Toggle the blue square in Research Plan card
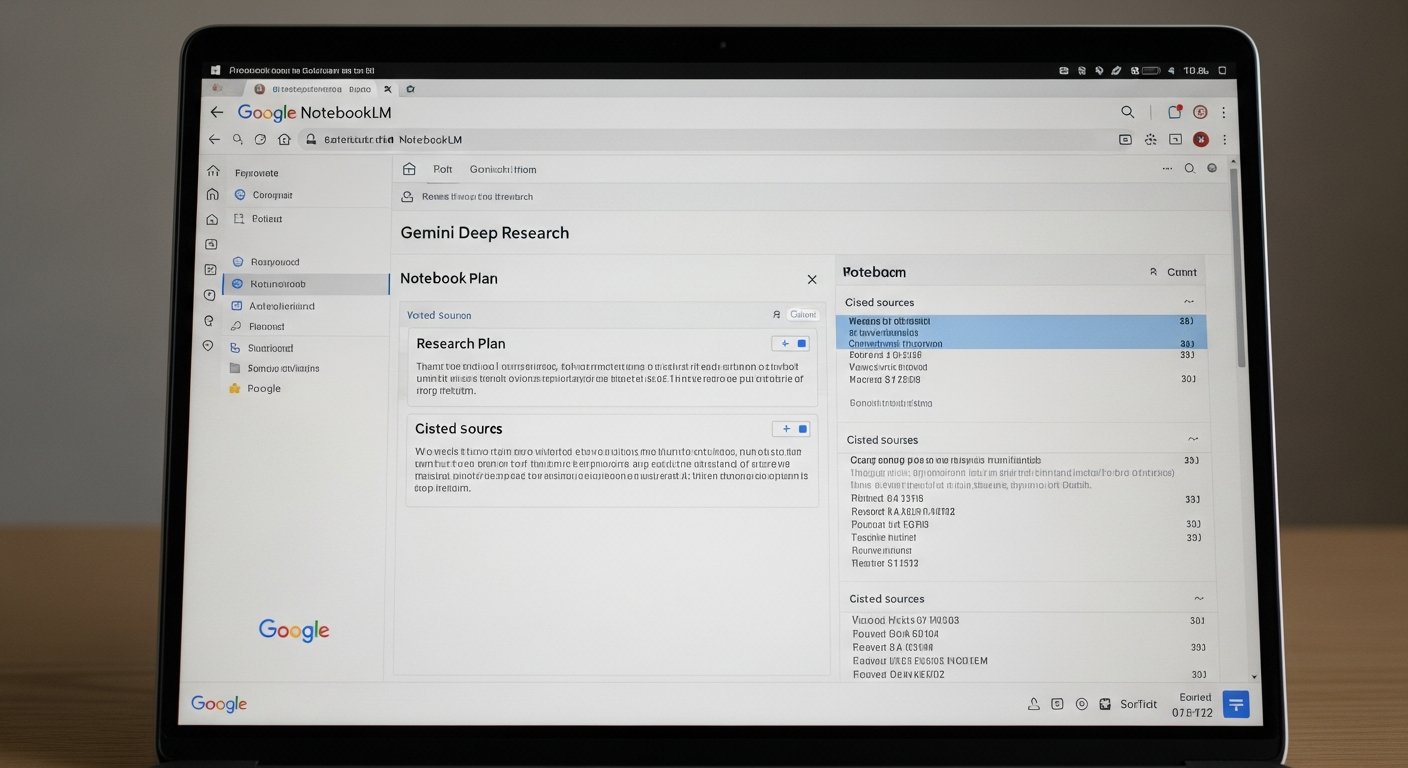The height and width of the screenshot is (768, 1408). [x=801, y=344]
